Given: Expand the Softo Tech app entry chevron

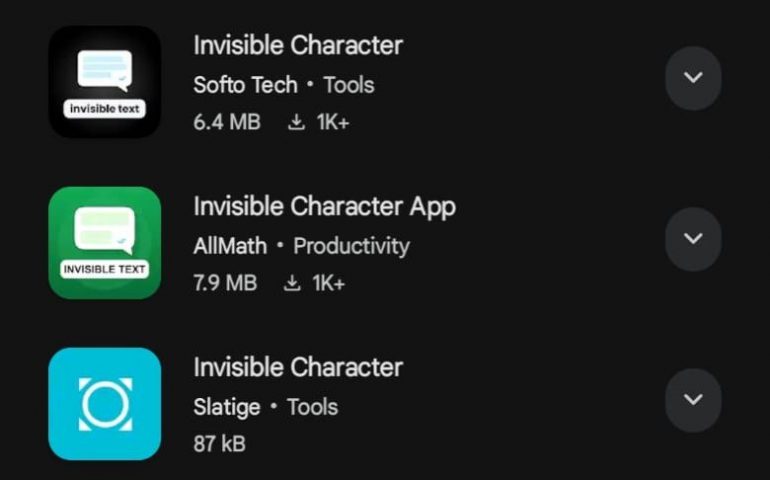Looking at the screenshot, I should tap(693, 78).
